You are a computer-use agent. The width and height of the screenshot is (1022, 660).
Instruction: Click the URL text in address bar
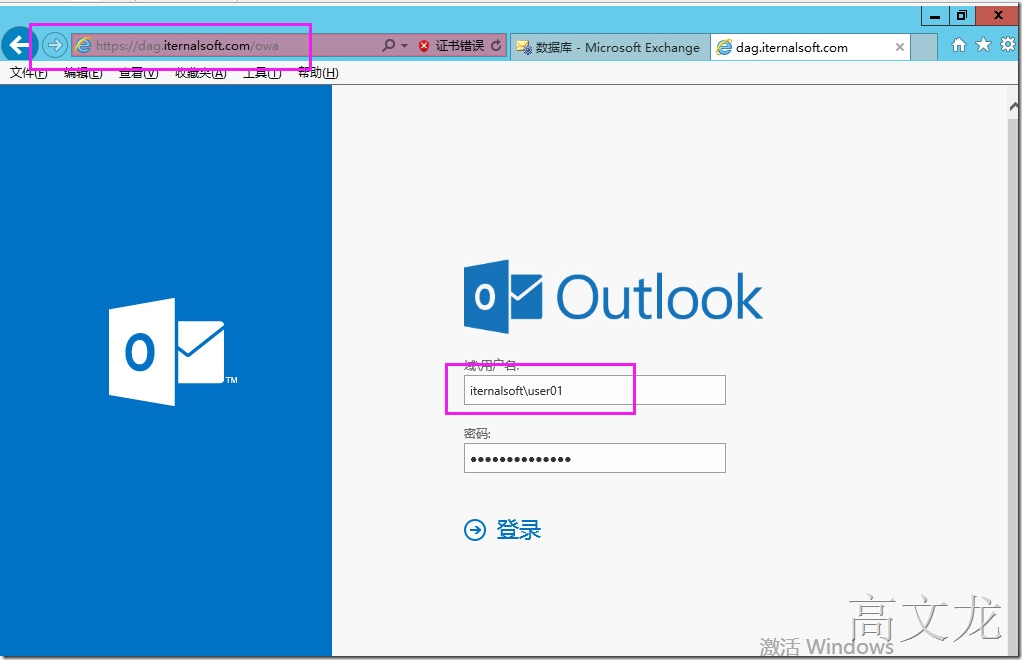tap(187, 46)
